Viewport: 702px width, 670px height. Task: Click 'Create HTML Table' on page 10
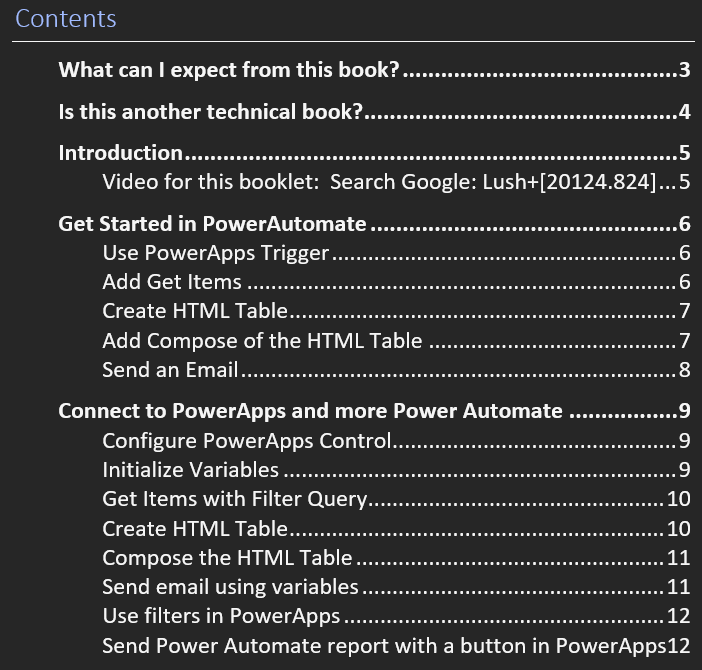(x=195, y=528)
